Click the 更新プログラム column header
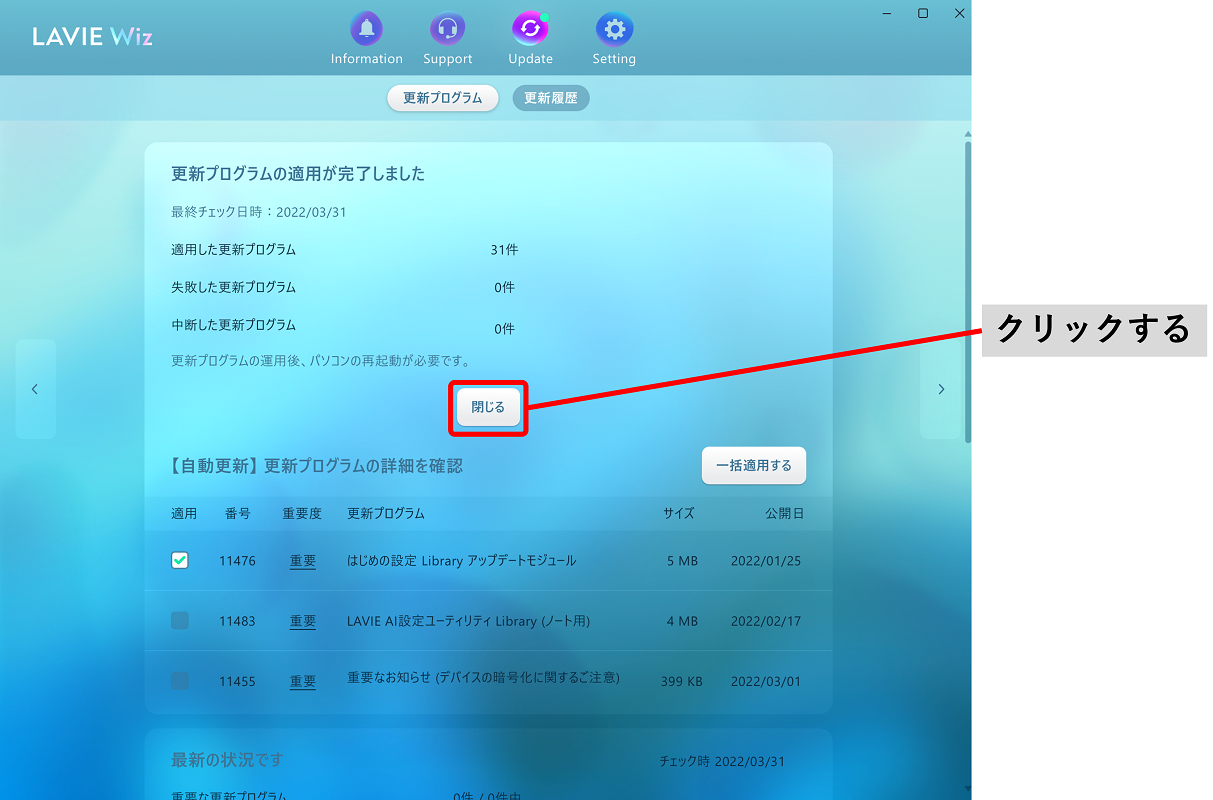Image resolution: width=1213 pixels, height=800 pixels. click(386, 514)
